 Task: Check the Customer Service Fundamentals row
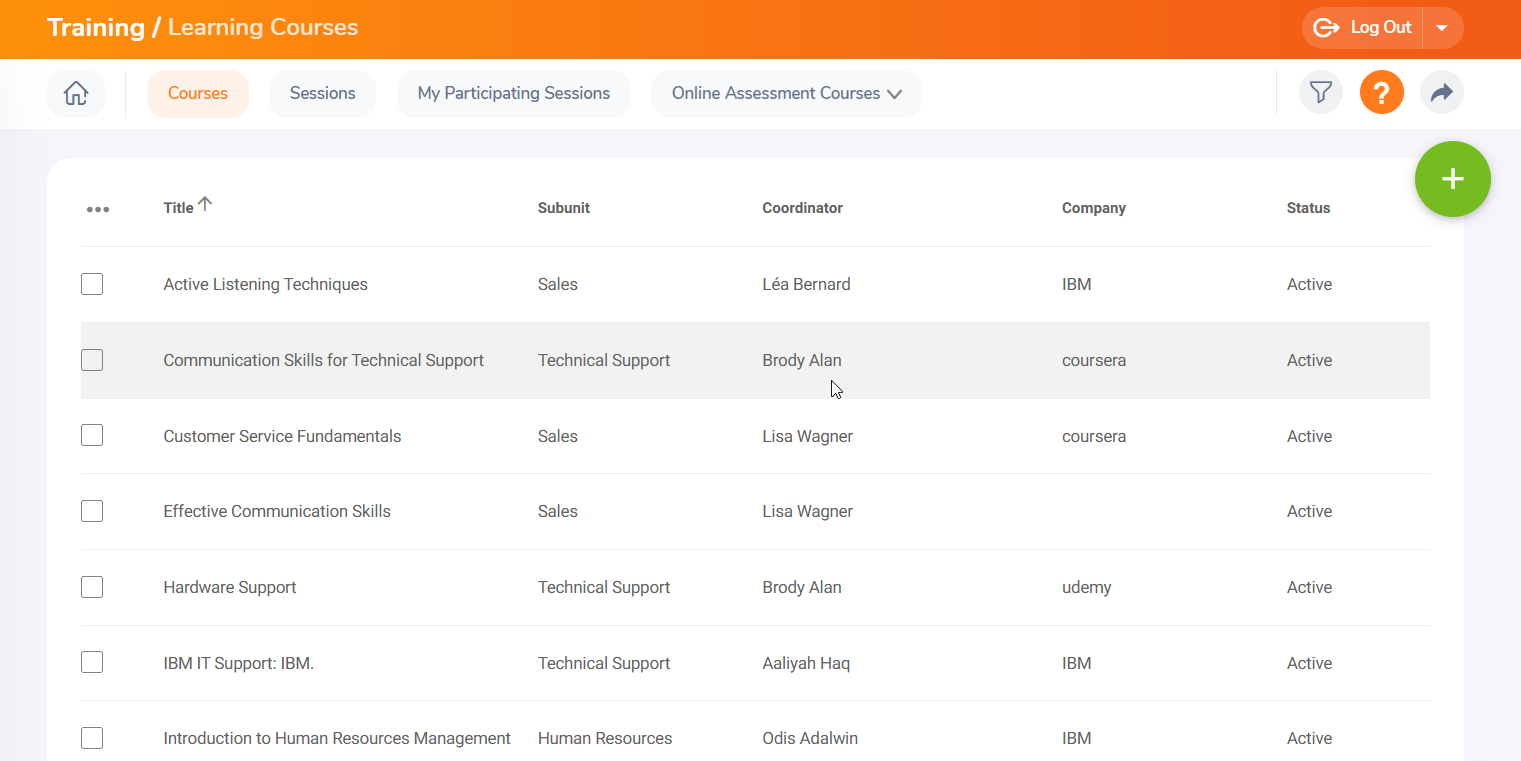[x=92, y=435]
